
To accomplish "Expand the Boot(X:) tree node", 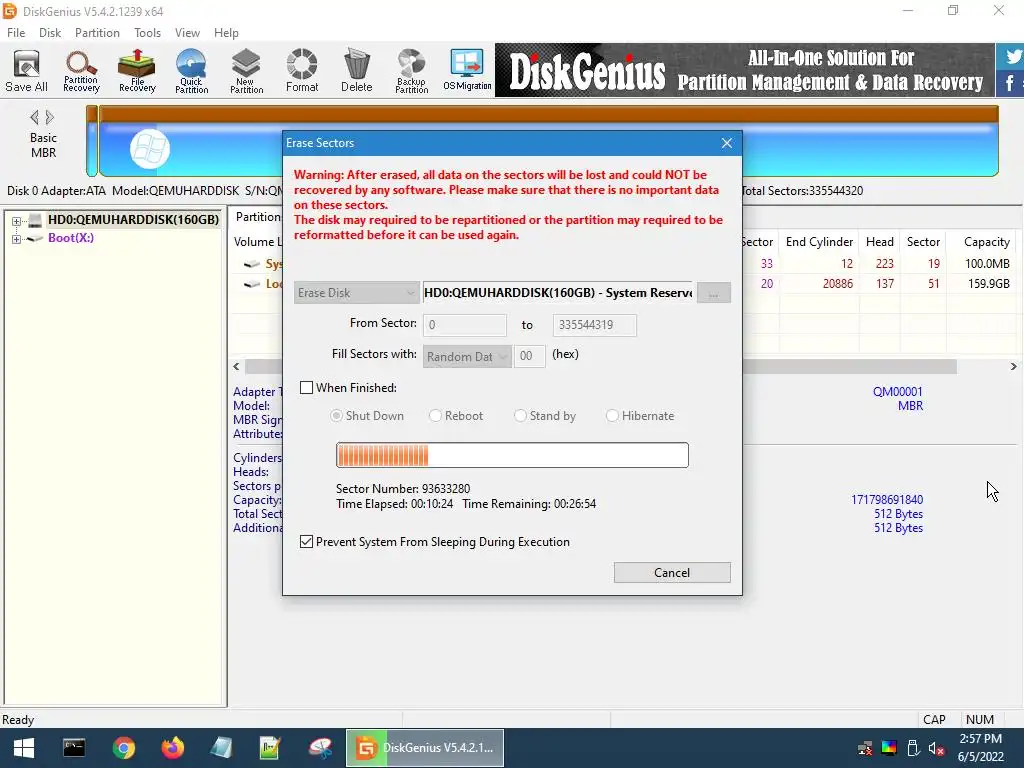I will [x=16, y=239].
